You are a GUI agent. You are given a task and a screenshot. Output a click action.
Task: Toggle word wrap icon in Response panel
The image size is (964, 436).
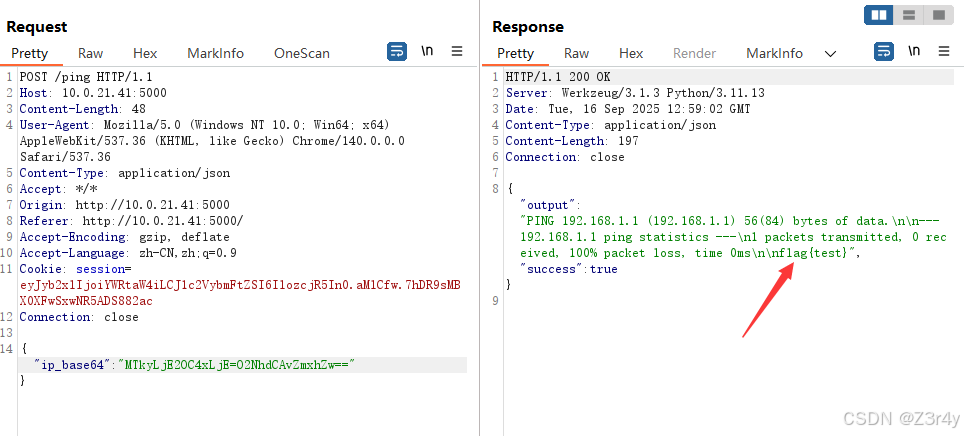coord(884,52)
